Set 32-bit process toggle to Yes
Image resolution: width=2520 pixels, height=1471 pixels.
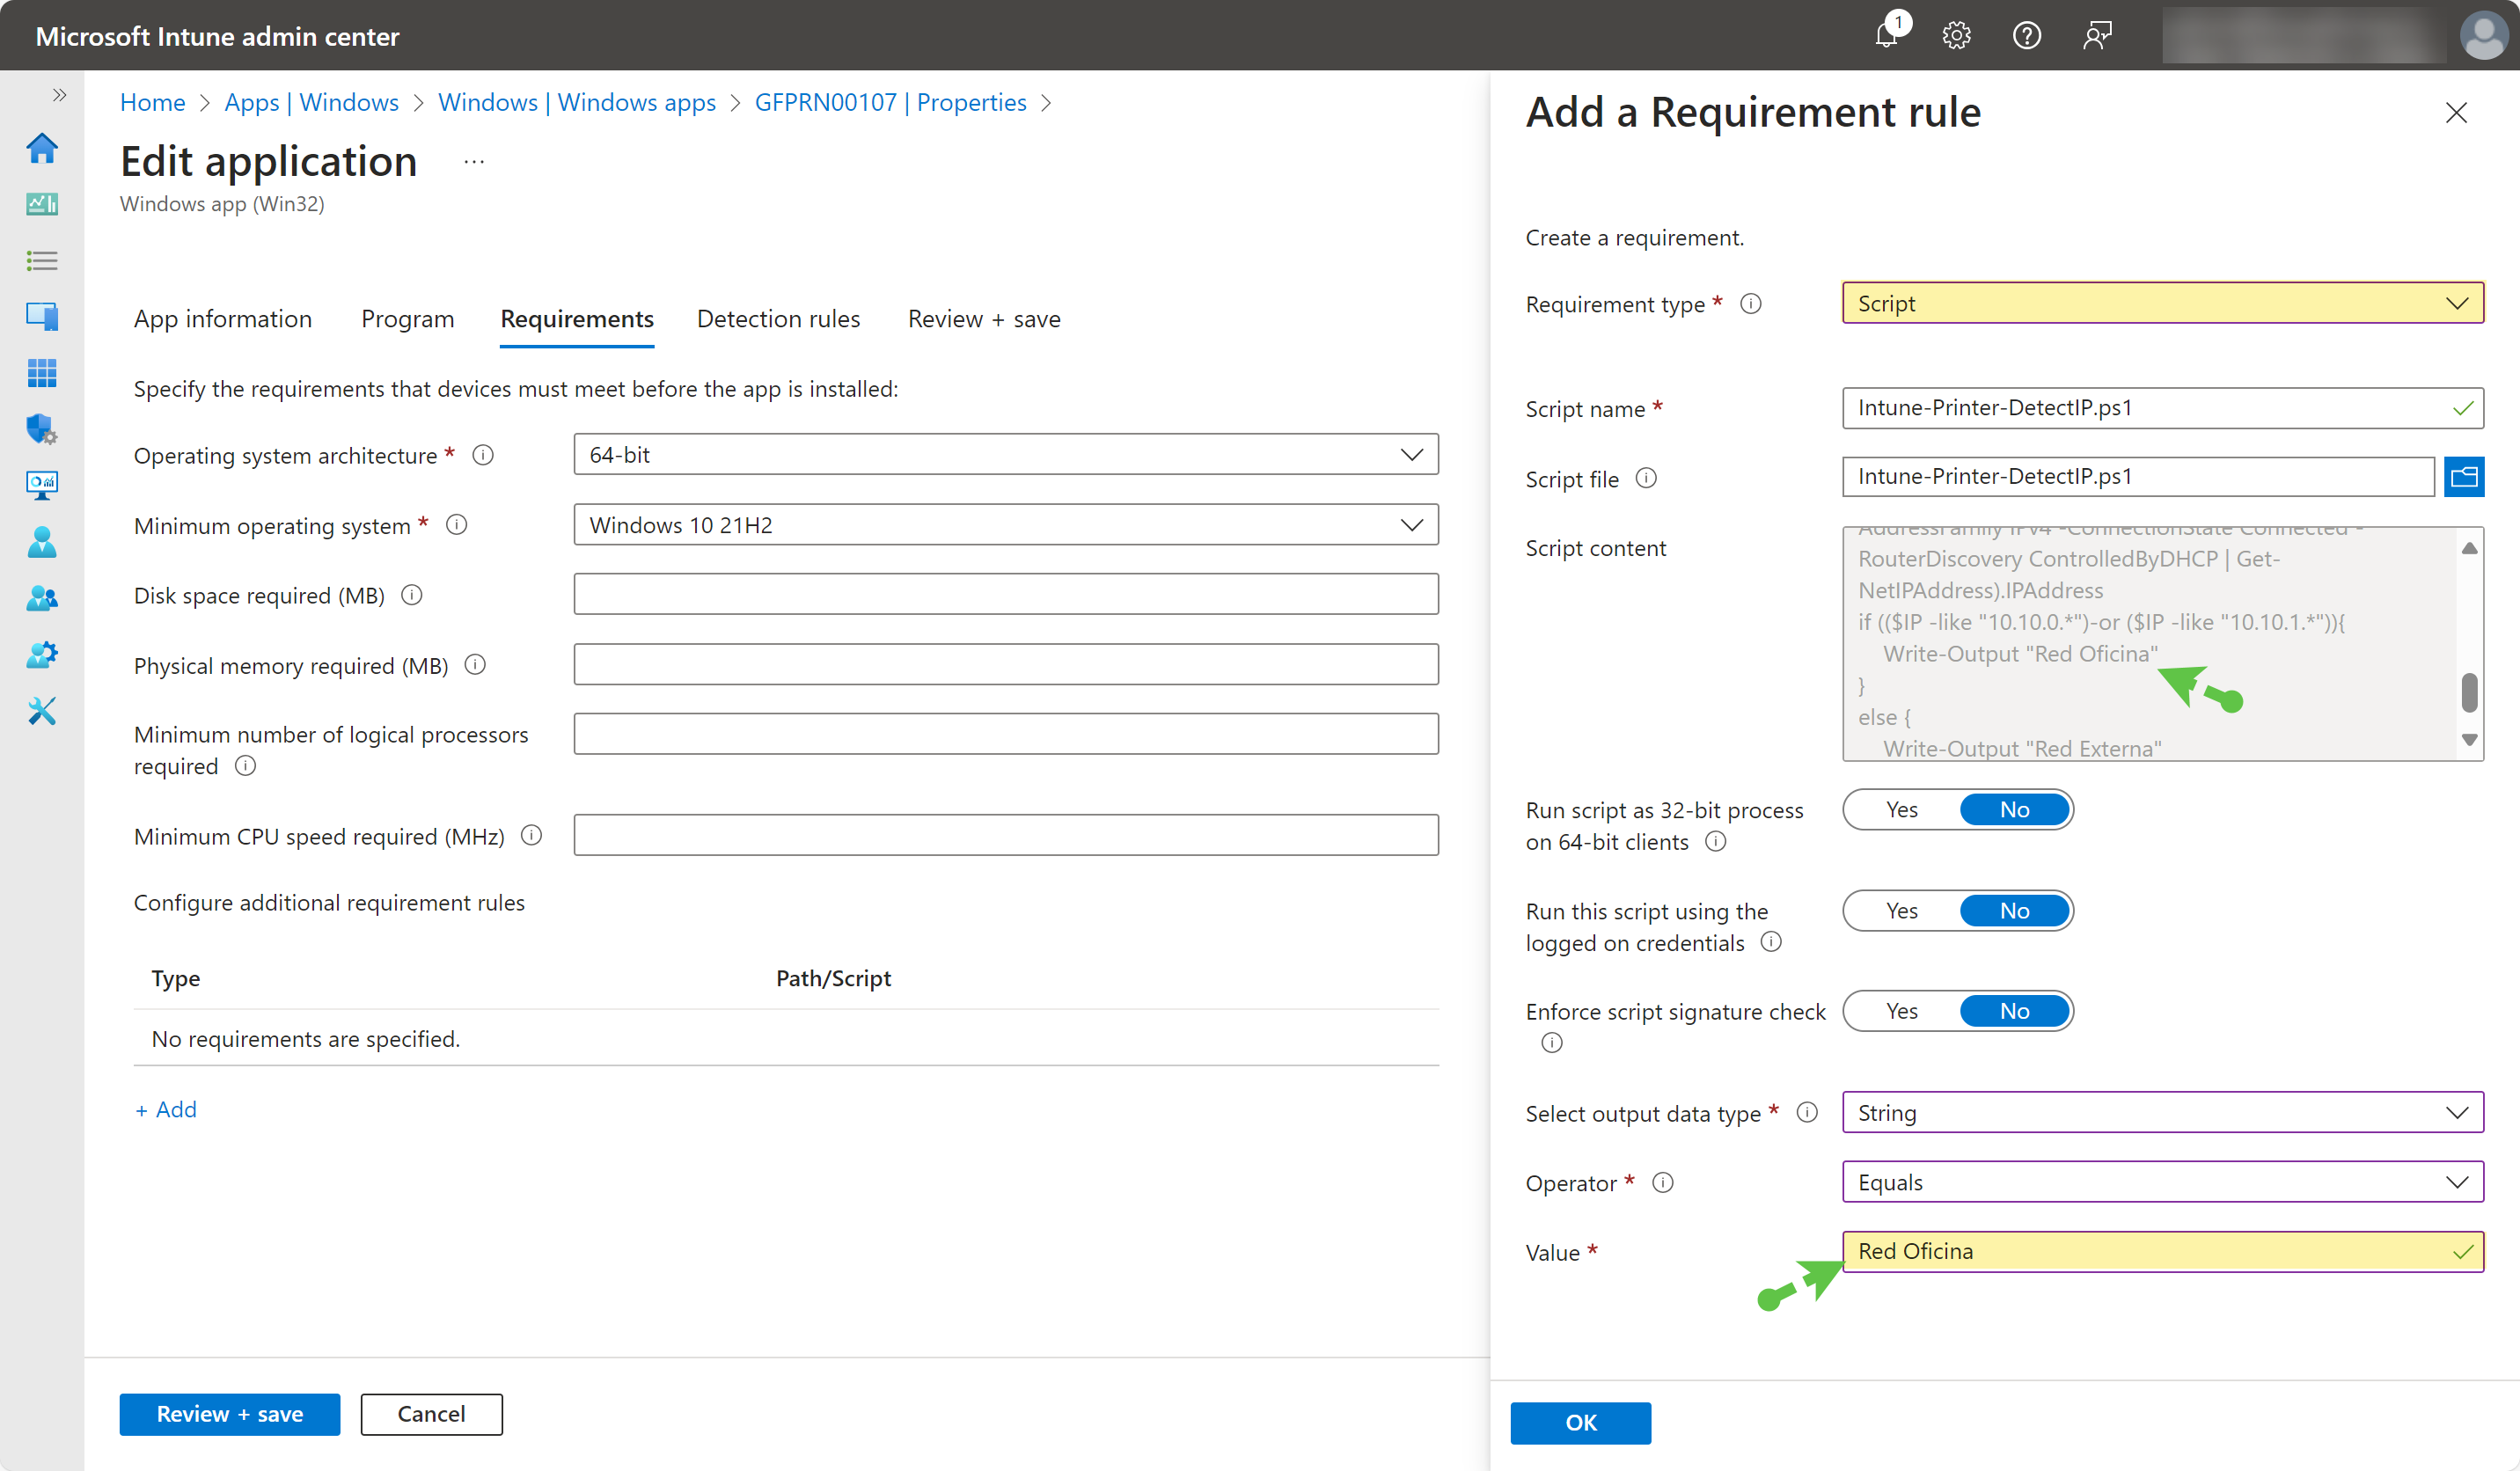(x=1901, y=810)
